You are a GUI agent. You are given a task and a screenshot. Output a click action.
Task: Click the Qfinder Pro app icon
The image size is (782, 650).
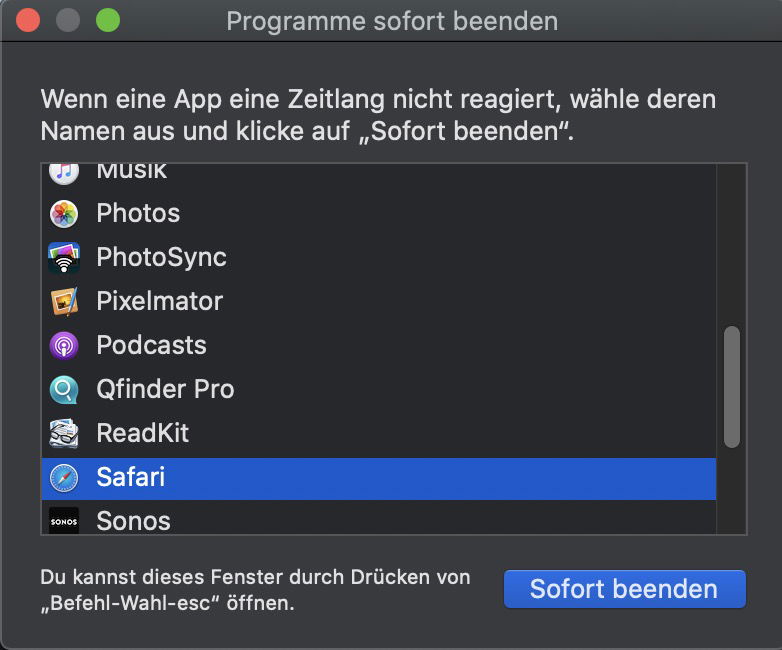(x=64, y=389)
